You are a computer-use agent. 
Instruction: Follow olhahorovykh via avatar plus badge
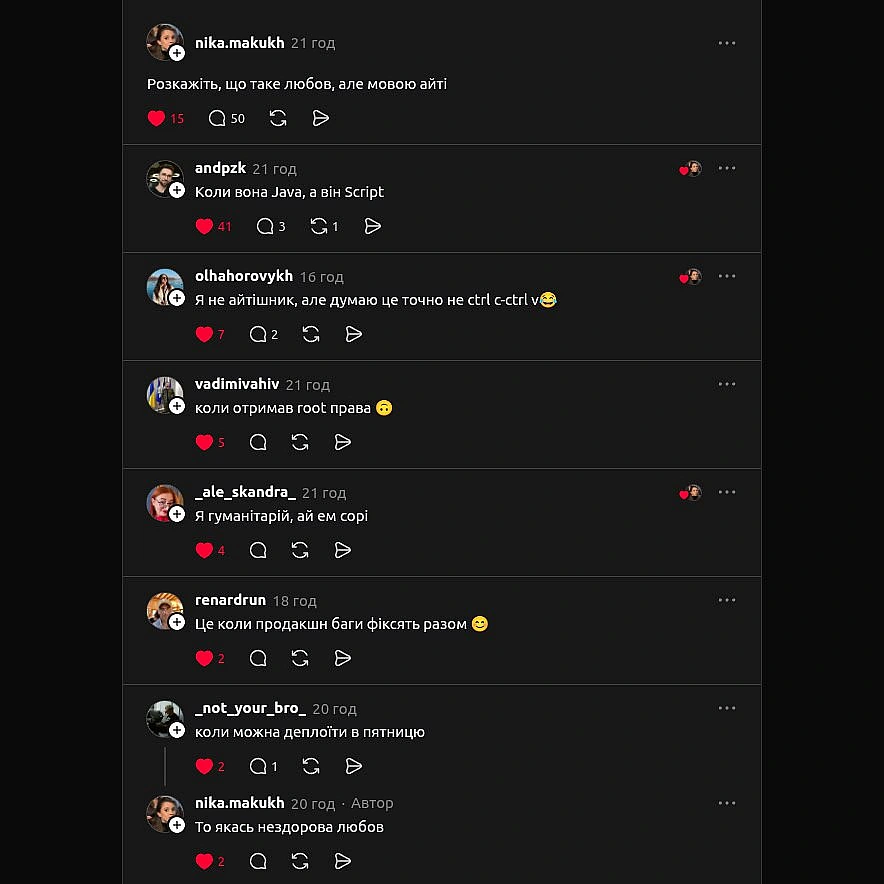177,298
